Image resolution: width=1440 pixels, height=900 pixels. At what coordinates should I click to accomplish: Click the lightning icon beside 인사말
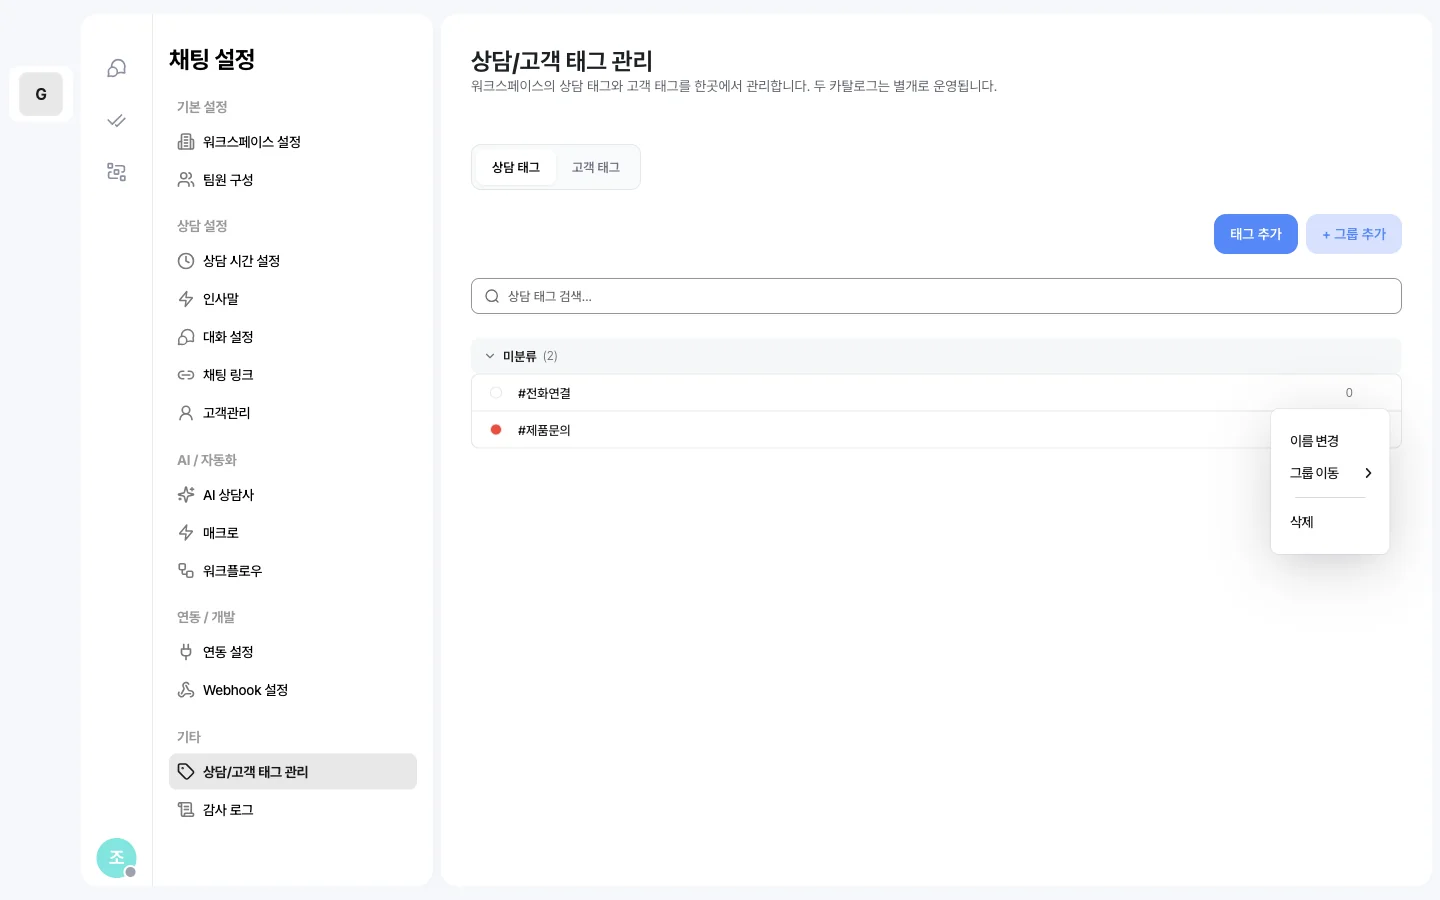point(186,299)
